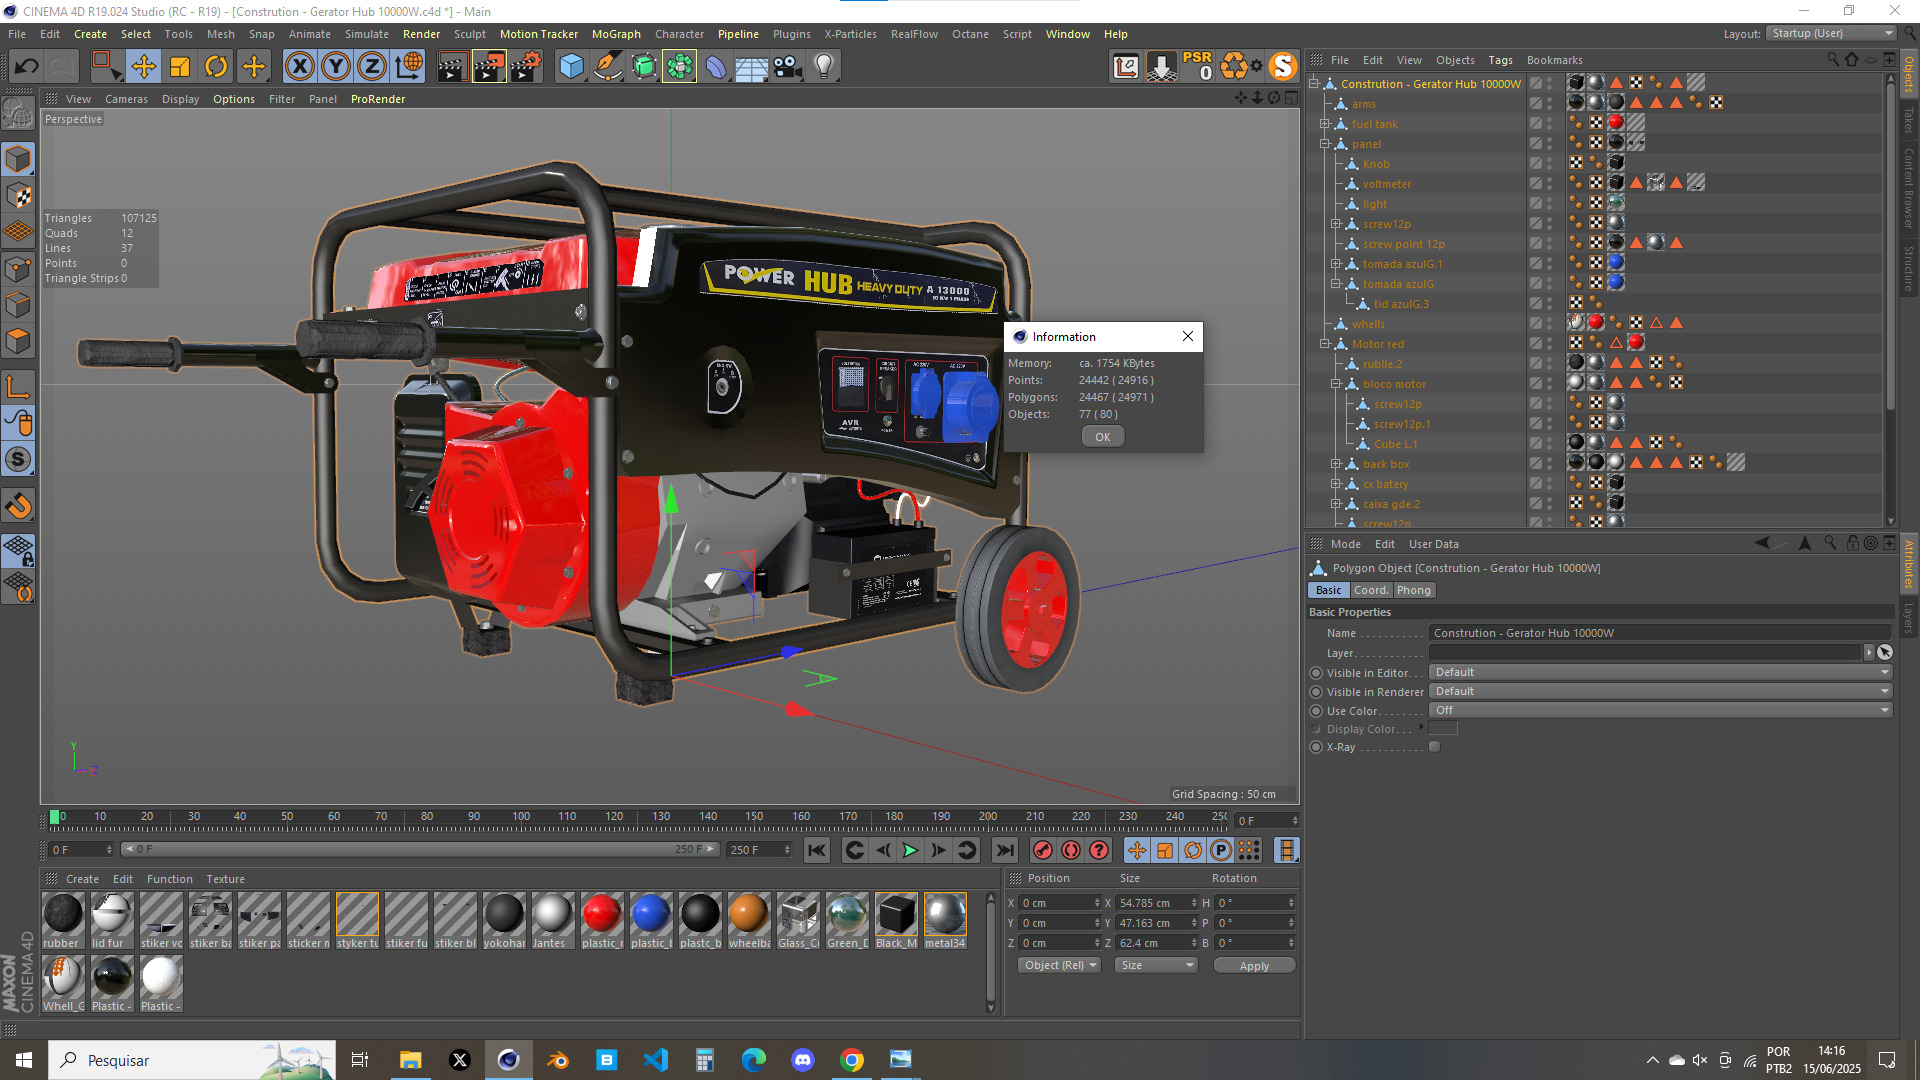The width and height of the screenshot is (1920, 1080).
Task: Enable Texture mode in left toolbar
Action: click(x=18, y=196)
